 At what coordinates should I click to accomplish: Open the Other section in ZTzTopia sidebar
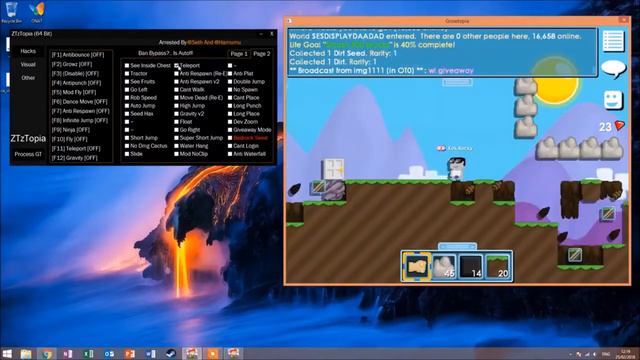28,78
